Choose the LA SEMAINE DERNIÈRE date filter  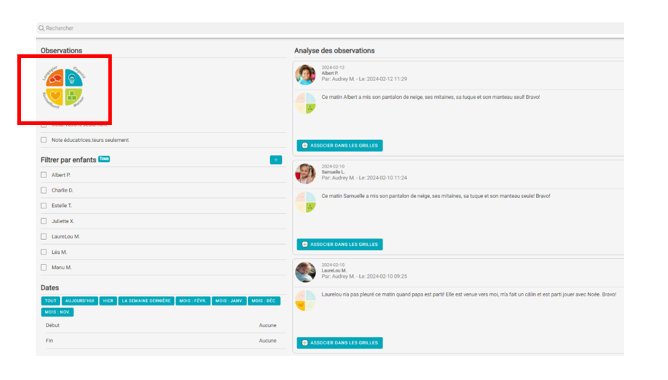click(x=146, y=301)
